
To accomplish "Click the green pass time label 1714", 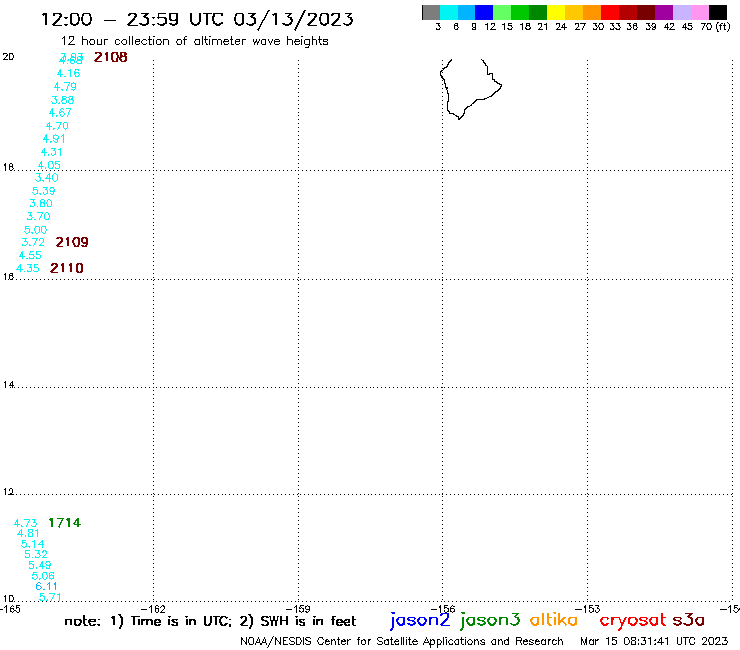I will [65, 523].
